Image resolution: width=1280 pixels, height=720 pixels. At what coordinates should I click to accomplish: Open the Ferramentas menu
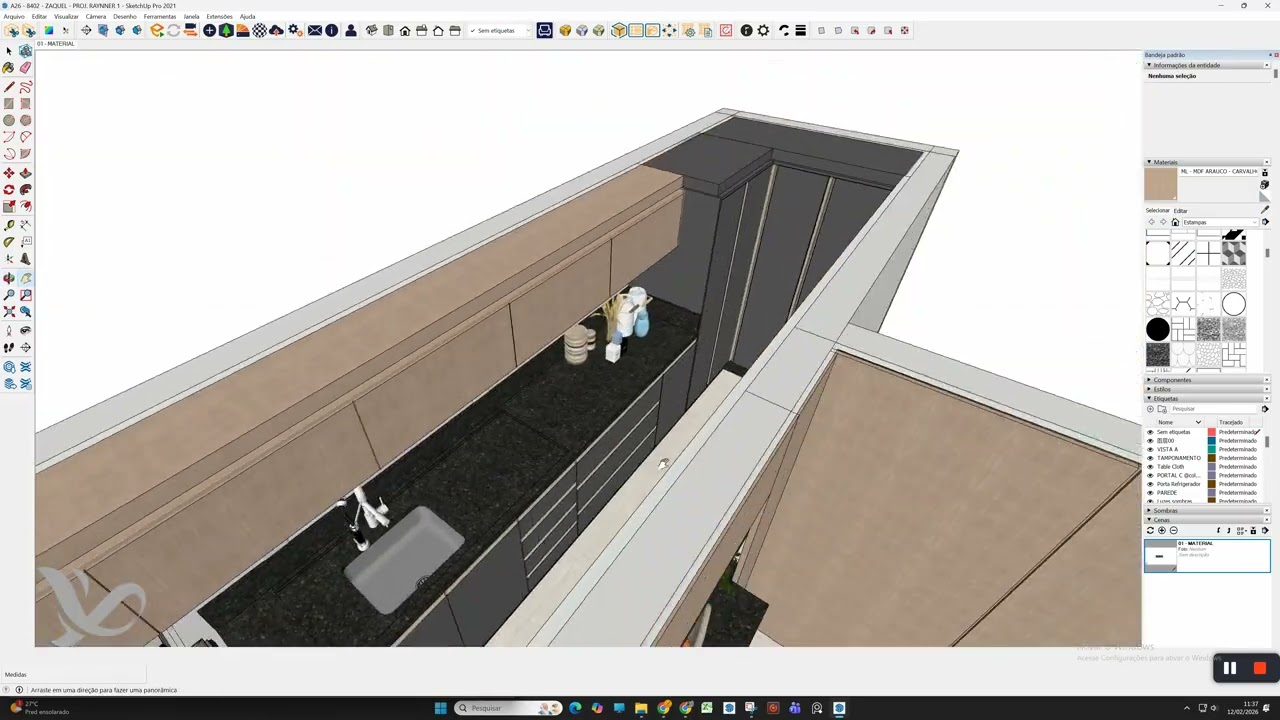coord(160,17)
